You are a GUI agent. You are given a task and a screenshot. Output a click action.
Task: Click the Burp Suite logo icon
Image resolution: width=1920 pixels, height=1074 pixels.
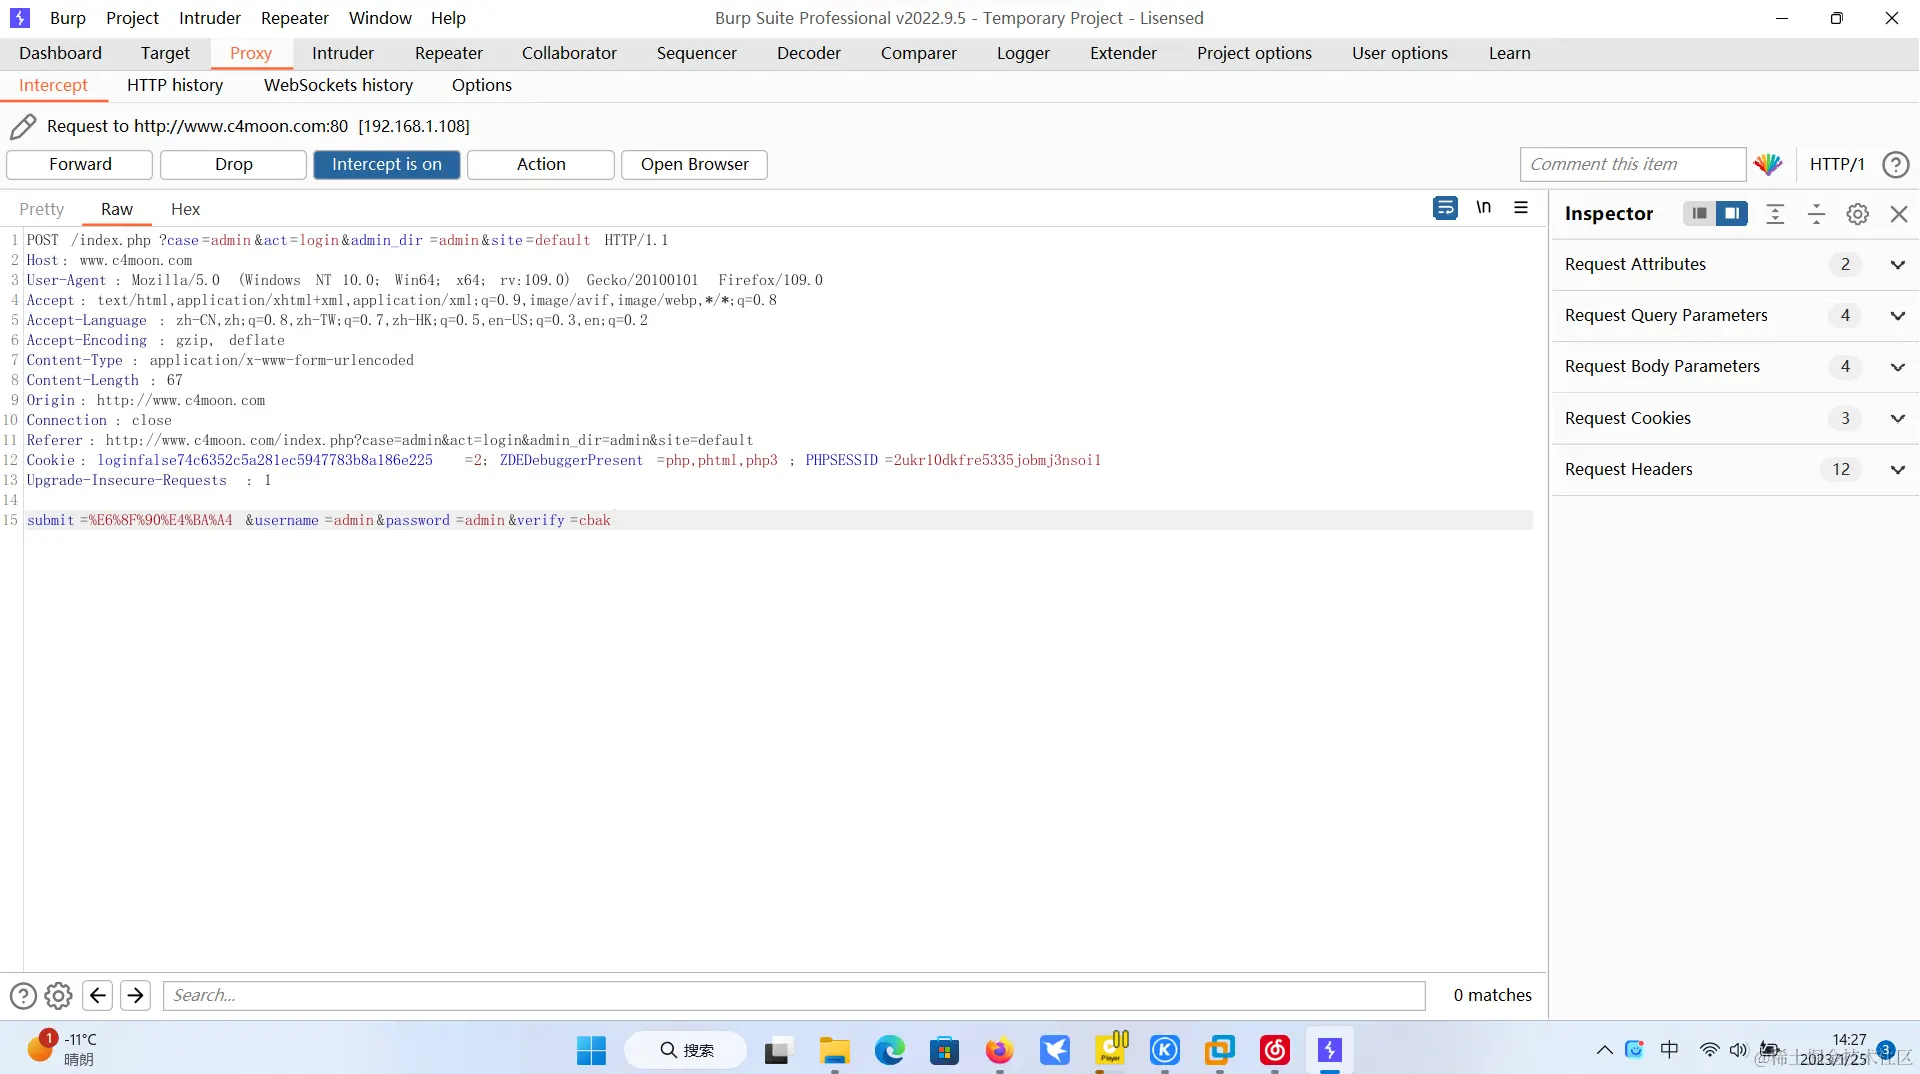19,18
